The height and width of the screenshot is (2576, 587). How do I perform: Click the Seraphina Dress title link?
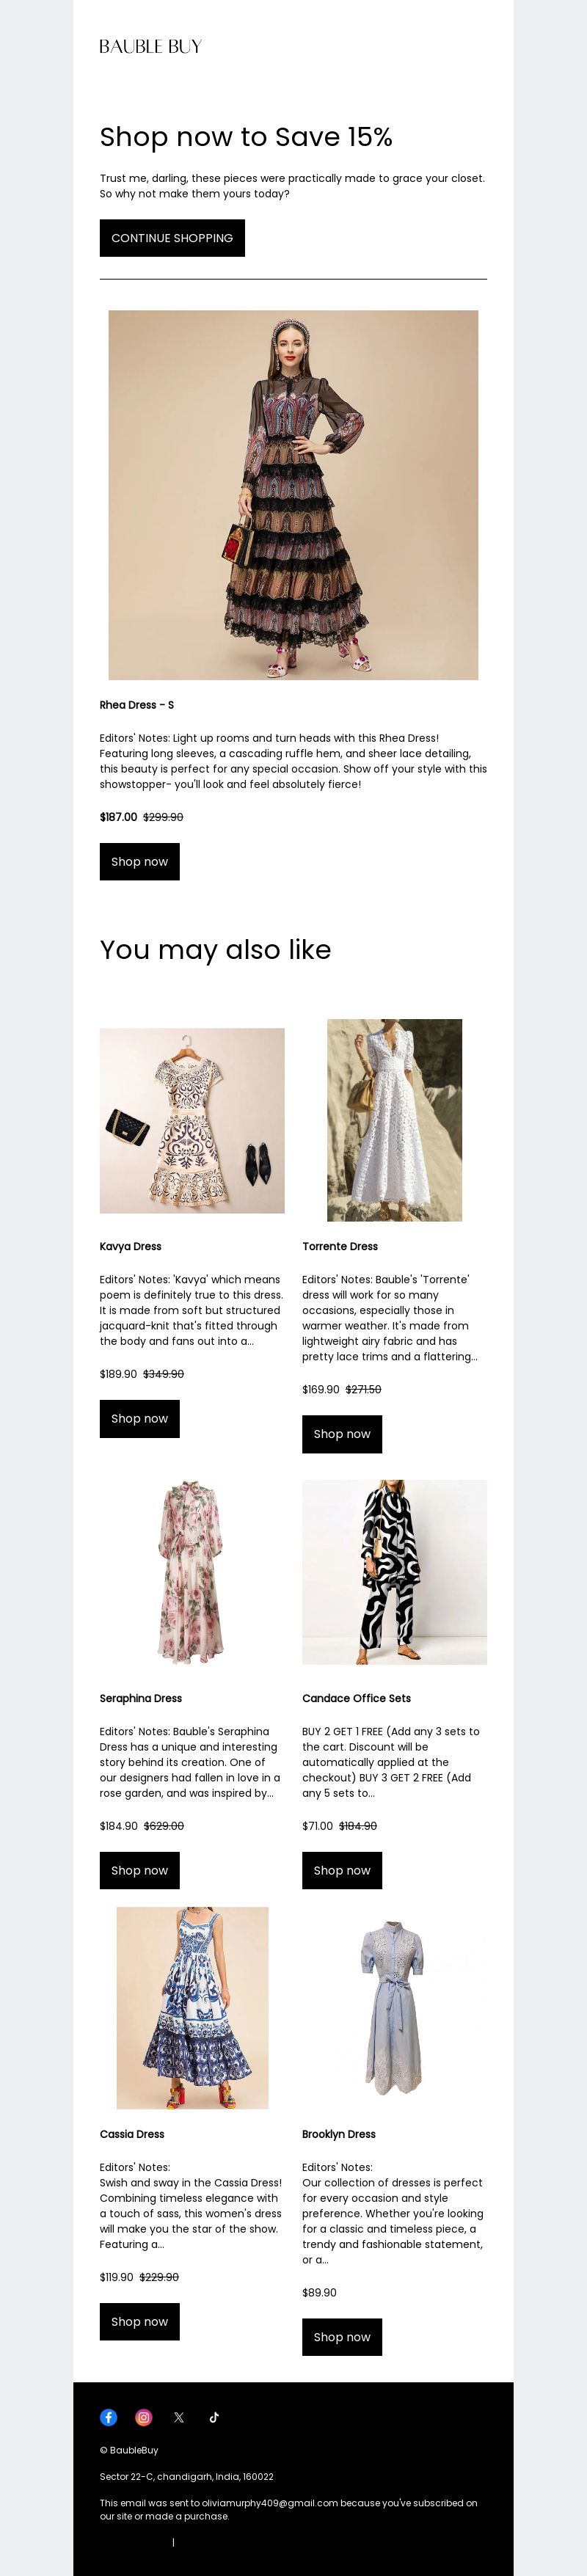[x=141, y=1698]
